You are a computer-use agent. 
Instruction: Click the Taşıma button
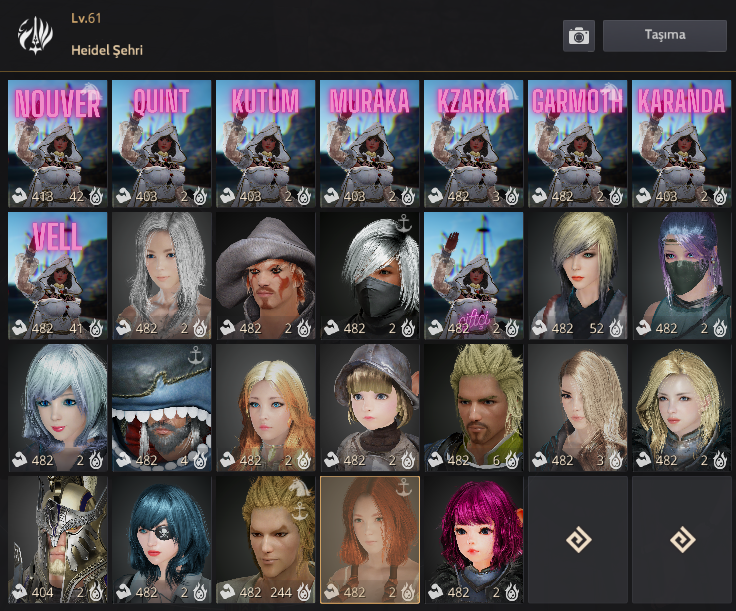pyautogui.click(x=665, y=36)
